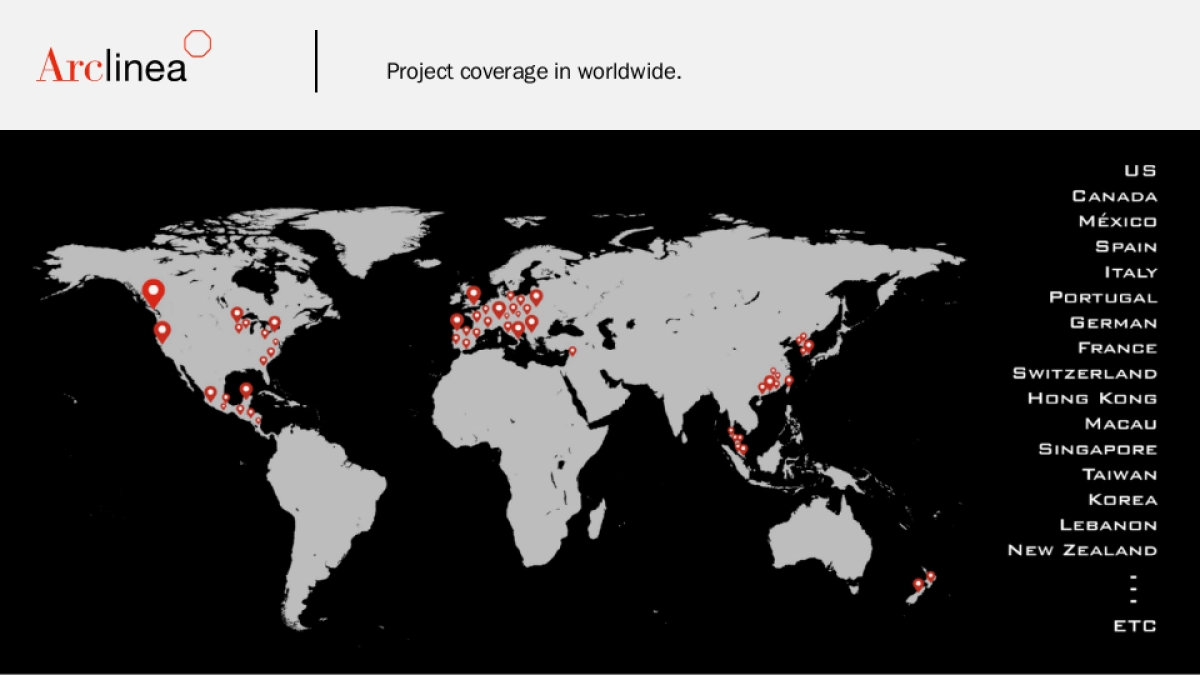This screenshot has height=675, width=1200.
Task: Click 'ETC' at the bottom of the list
Action: pyautogui.click(x=1135, y=626)
